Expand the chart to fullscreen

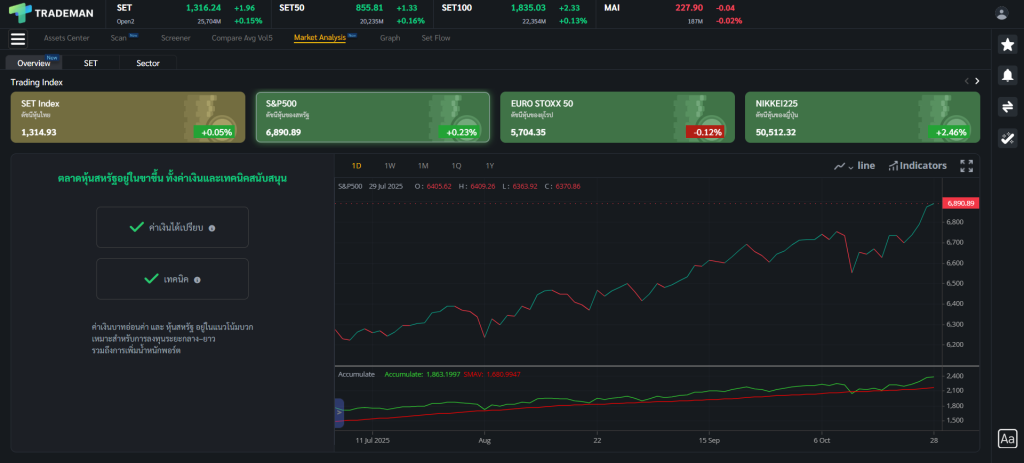[966, 166]
